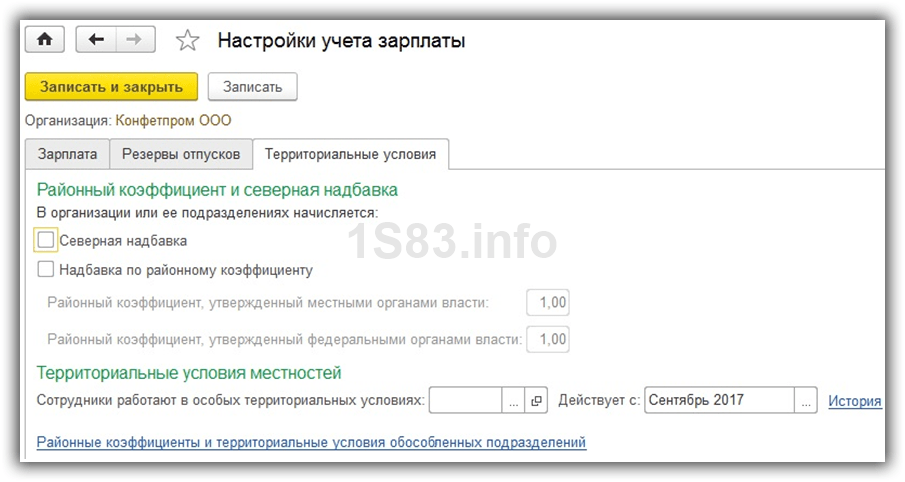Screen dimensions: 905x482
Task: Open selection list for особых территориальных условиях
Action: [513, 401]
